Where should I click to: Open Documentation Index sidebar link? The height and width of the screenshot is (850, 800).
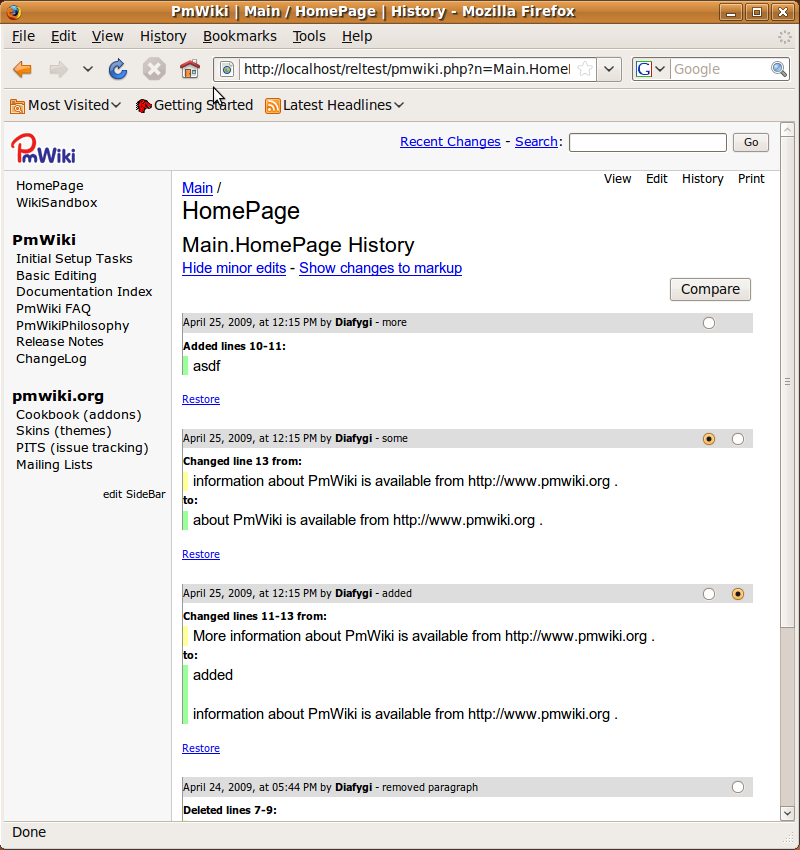(84, 292)
